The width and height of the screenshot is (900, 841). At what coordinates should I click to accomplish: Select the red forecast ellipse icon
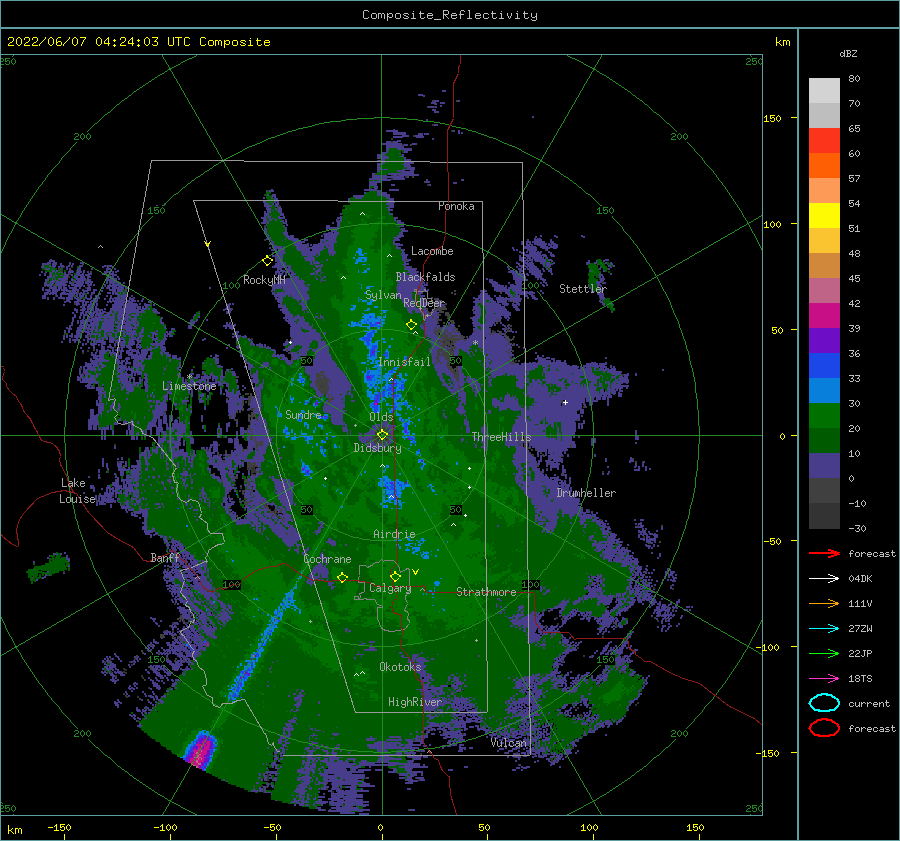tap(824, 728)
